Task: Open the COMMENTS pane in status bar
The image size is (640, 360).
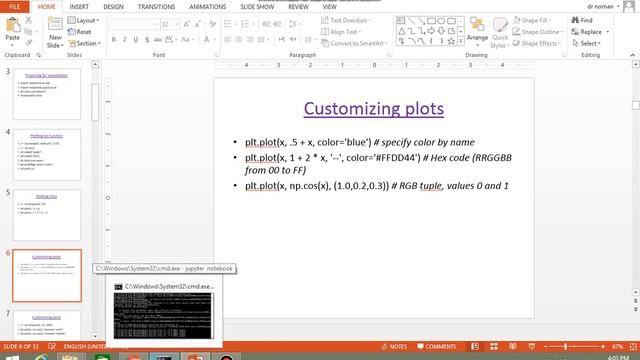Action: pos(436,347)
